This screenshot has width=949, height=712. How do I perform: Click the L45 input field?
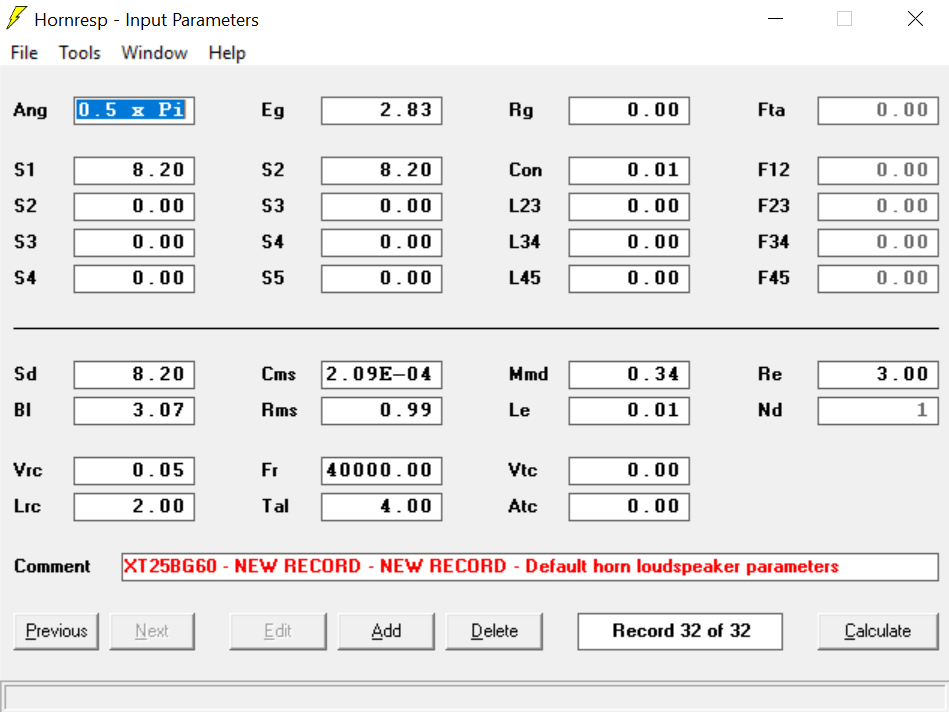pos(629,279)
